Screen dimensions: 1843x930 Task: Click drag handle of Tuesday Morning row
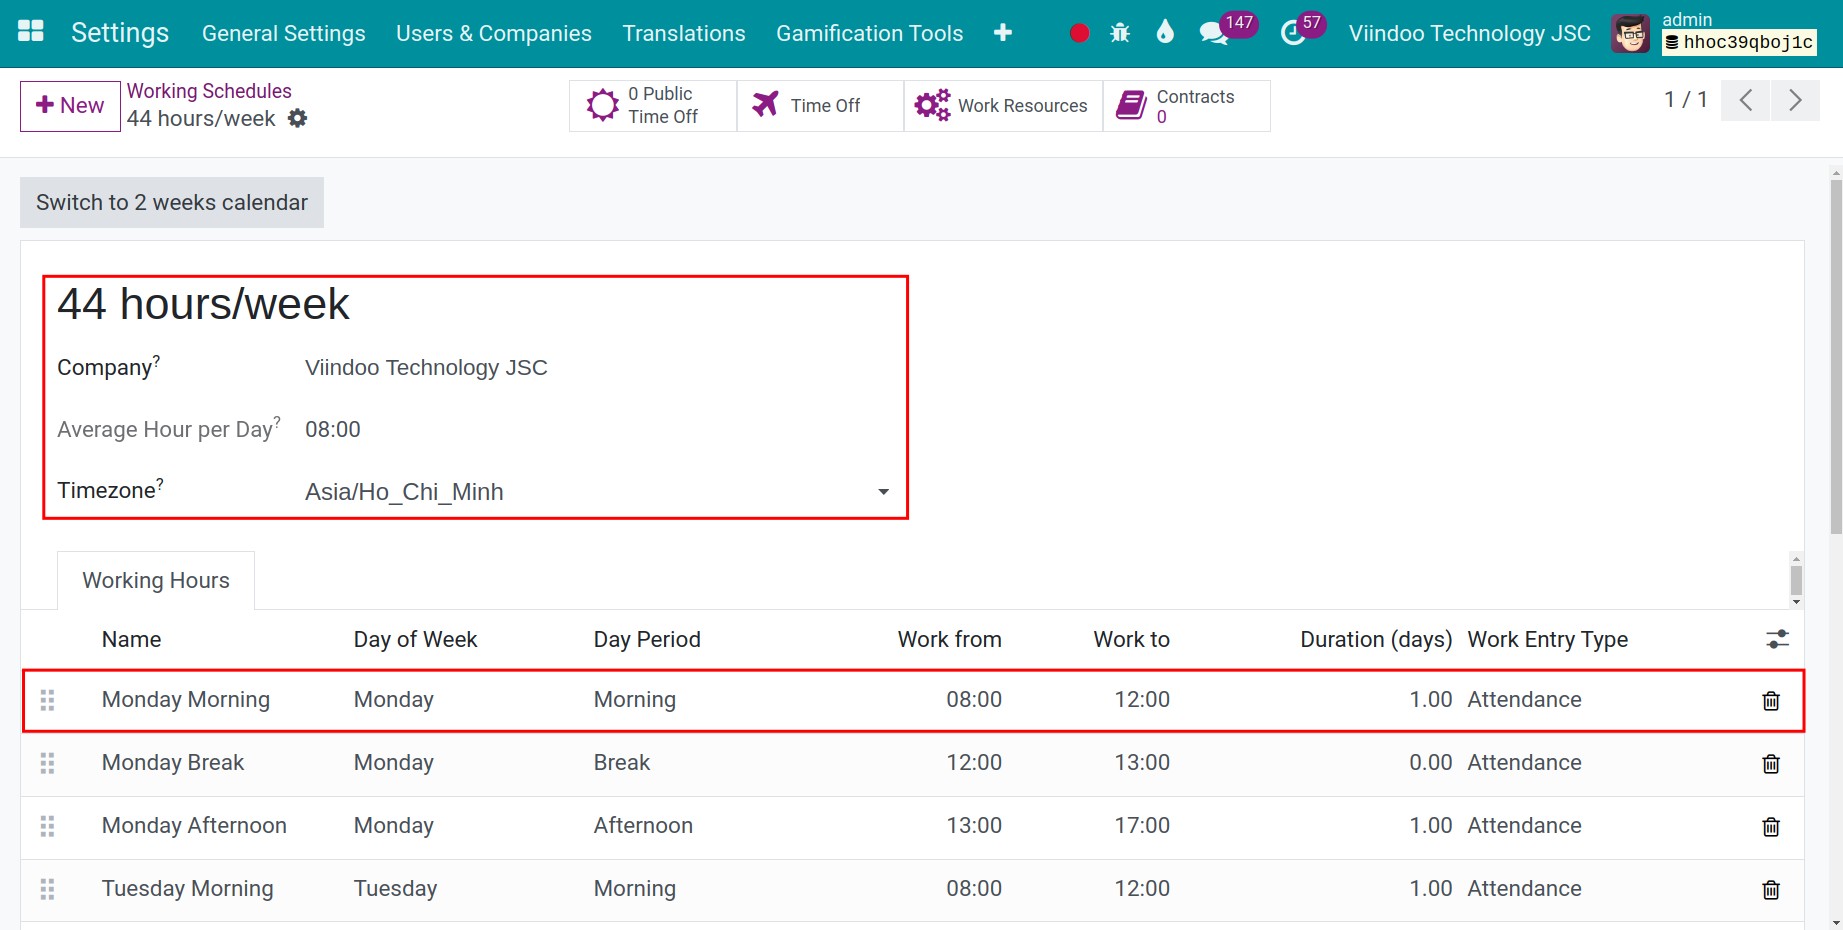[x=47, y=889]
